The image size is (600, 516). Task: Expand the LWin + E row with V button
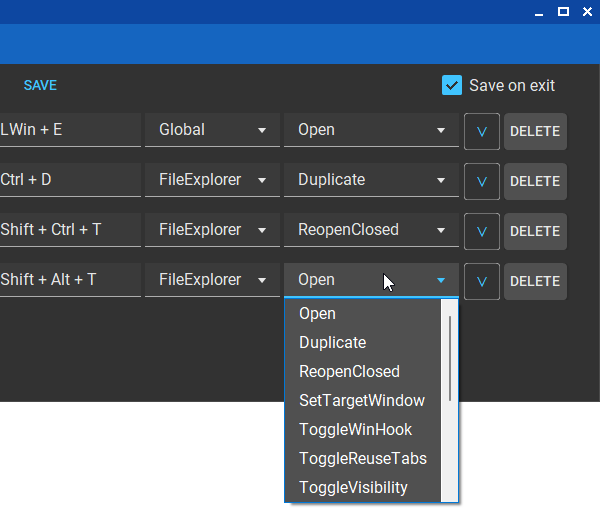(x=482, y=131)
